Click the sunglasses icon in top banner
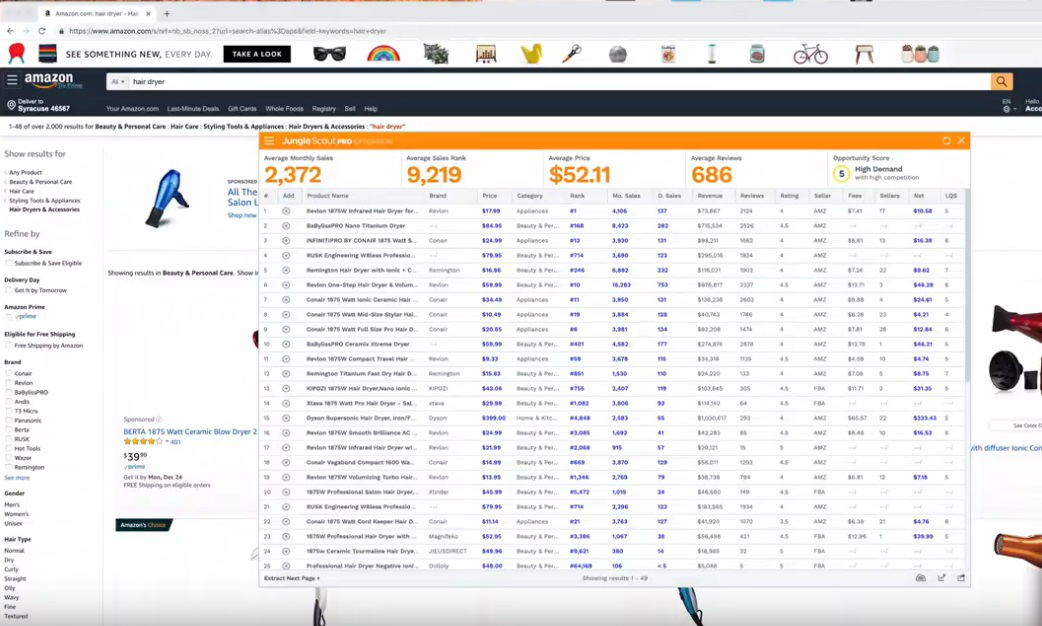 pos(330,54)
